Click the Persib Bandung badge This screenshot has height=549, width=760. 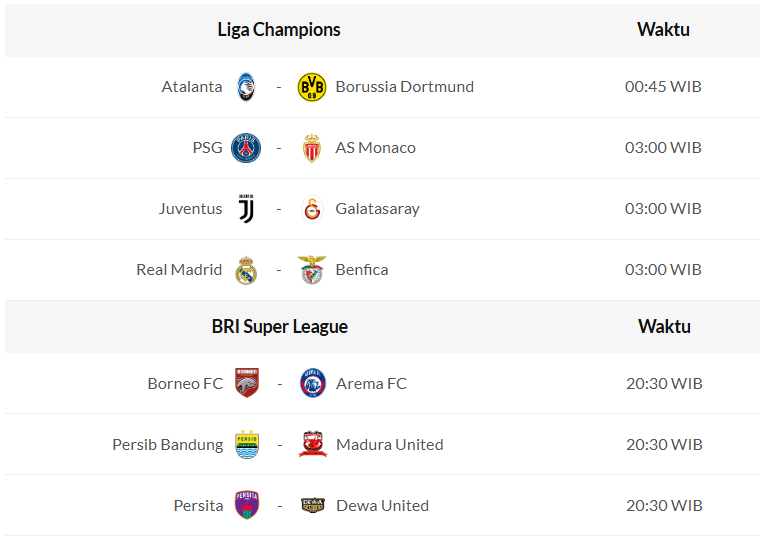click(x=247, y=444)
